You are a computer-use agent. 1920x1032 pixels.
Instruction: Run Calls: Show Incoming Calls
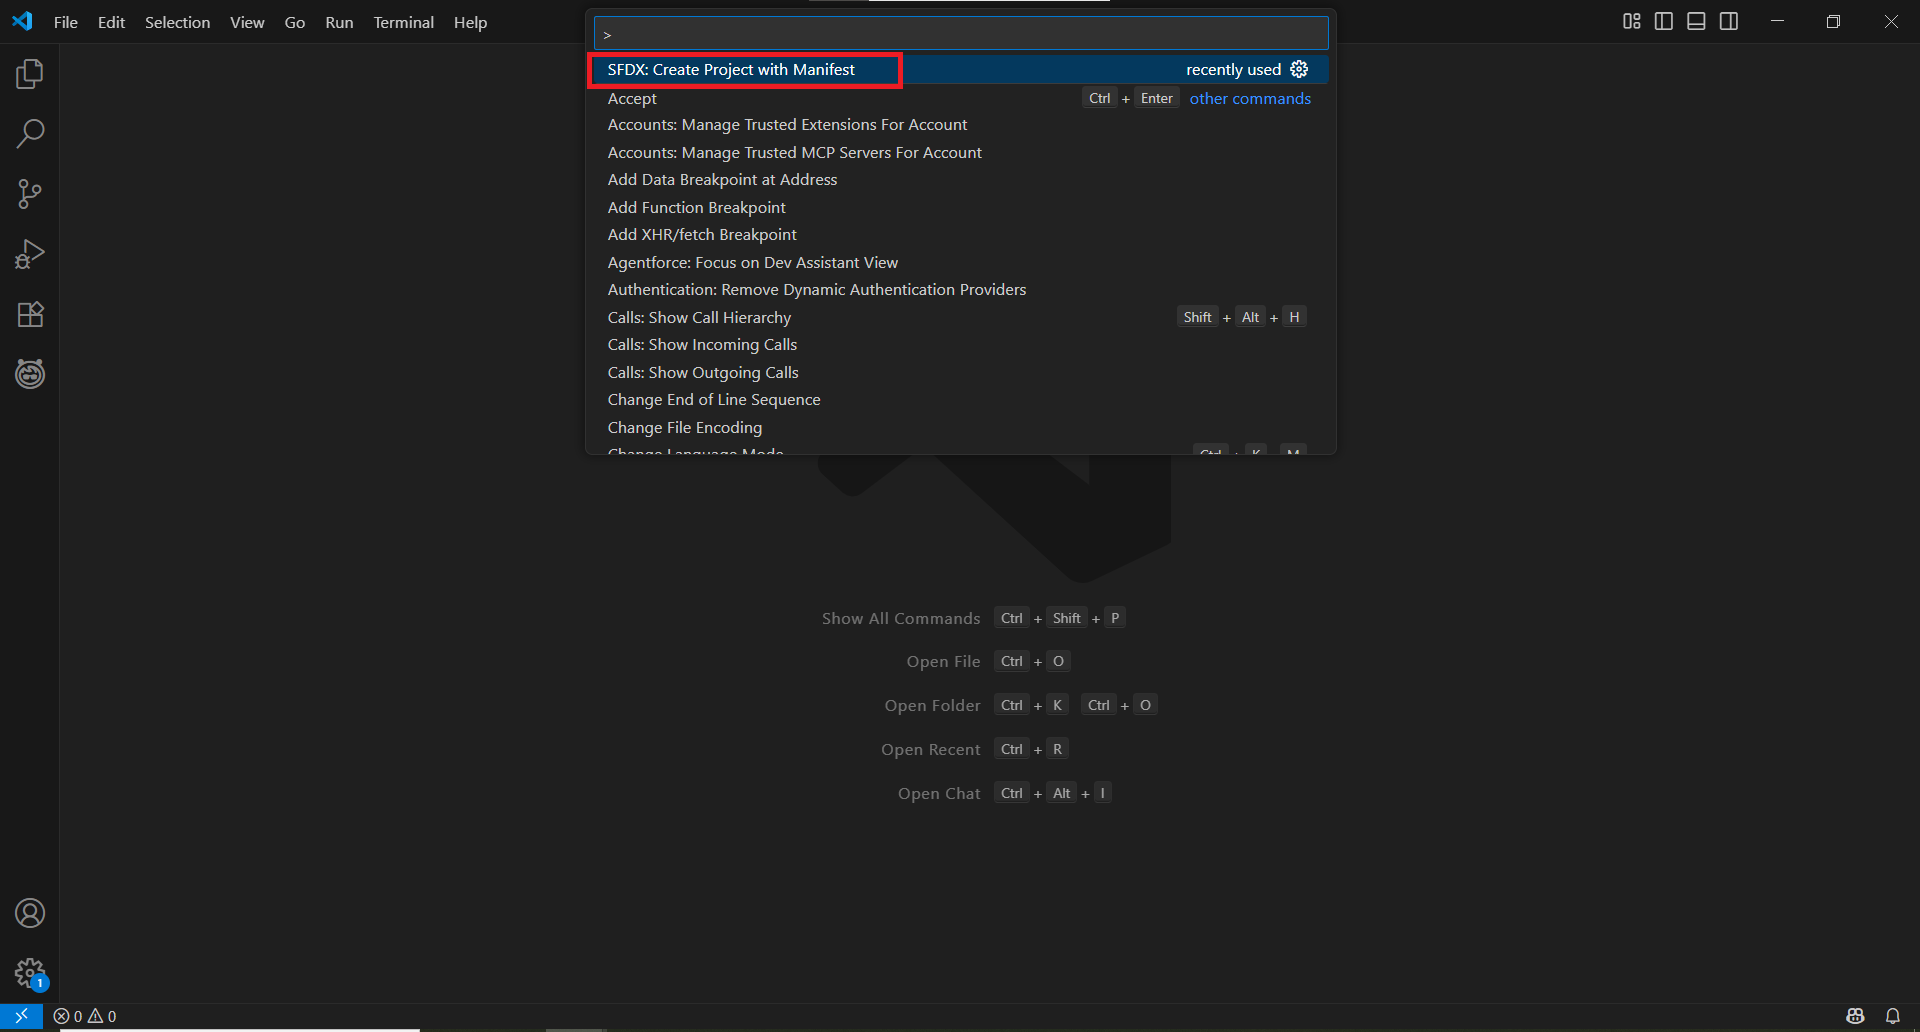click(x=961, y=345)
